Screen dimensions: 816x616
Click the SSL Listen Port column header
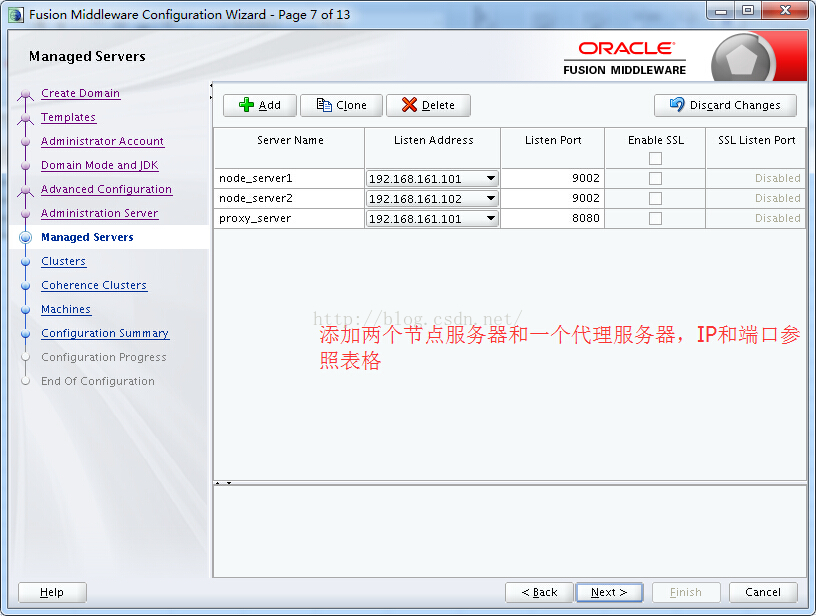[756, 148]
